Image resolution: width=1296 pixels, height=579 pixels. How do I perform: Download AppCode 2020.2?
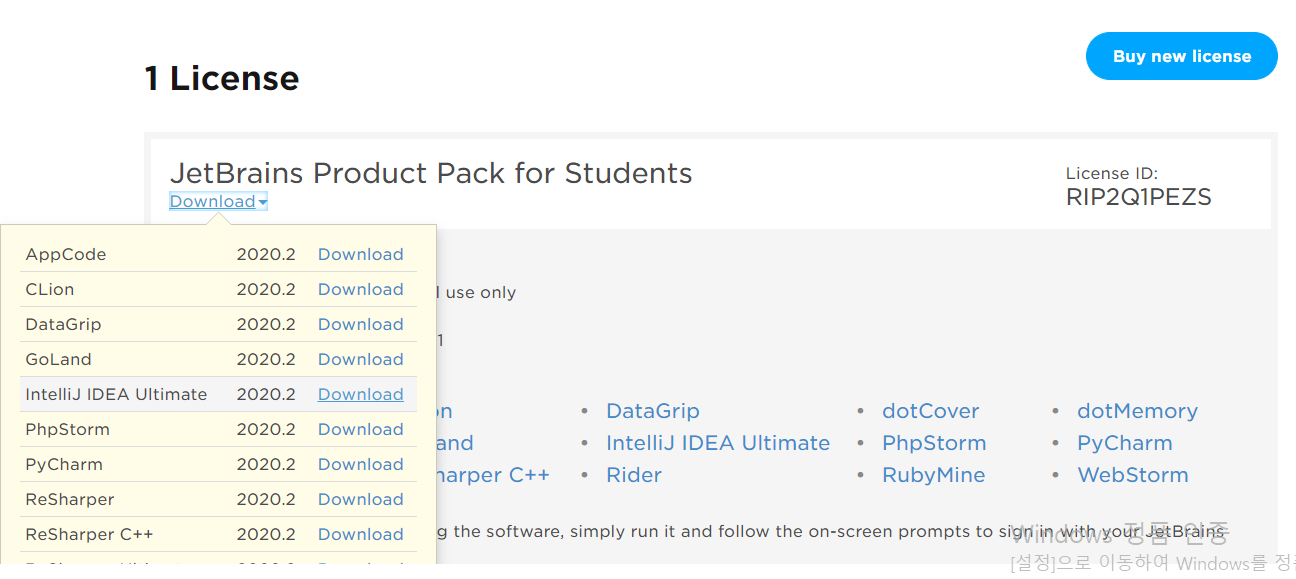[x=360, y=254]
